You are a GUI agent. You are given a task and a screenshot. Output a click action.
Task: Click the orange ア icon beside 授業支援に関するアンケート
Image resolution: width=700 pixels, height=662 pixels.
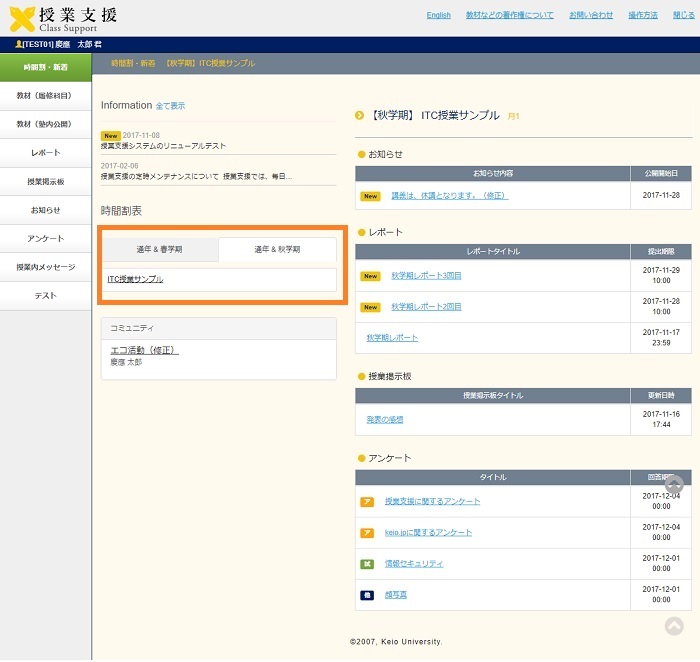point(367,502)
